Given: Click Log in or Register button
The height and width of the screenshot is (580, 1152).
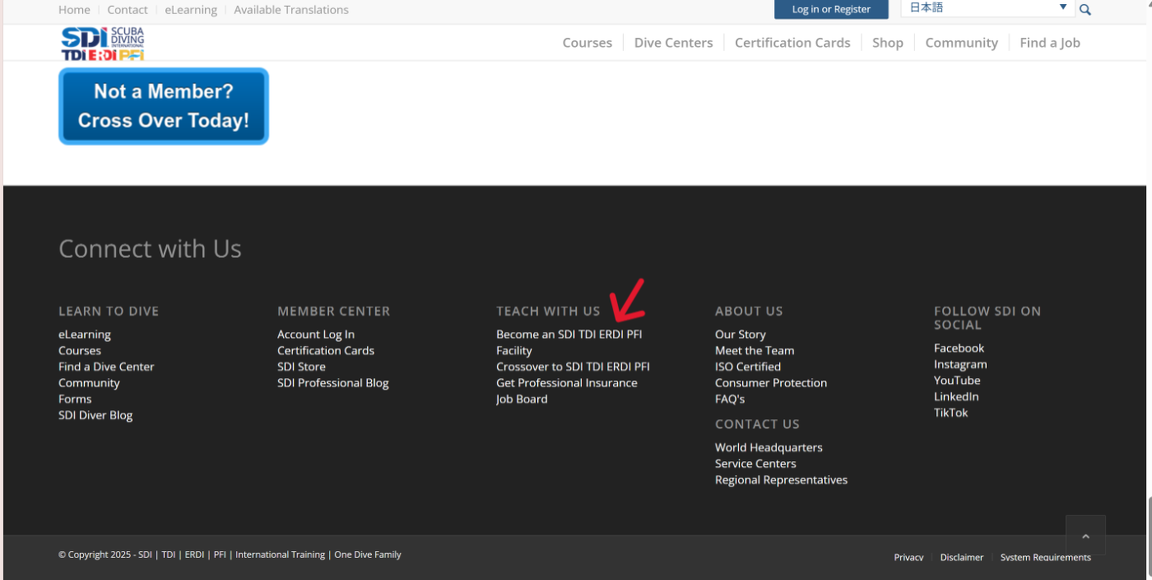Looking at the screenshot, I should [831, 10].
